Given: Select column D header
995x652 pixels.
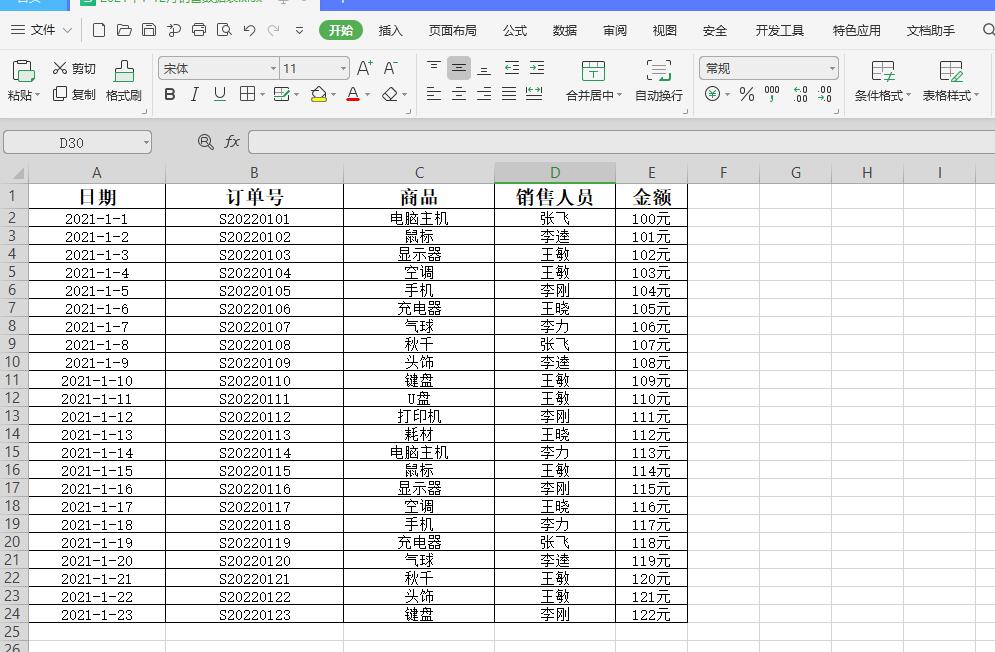Looking at the screenshot, I should click(x=555, y=173).
